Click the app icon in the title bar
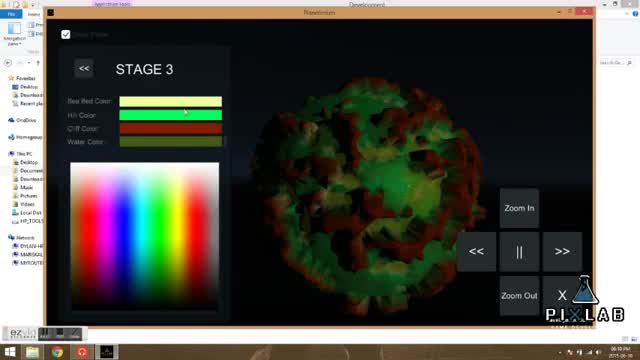The image size is (640, 360). pyautogui.click(x=51, y=13)
